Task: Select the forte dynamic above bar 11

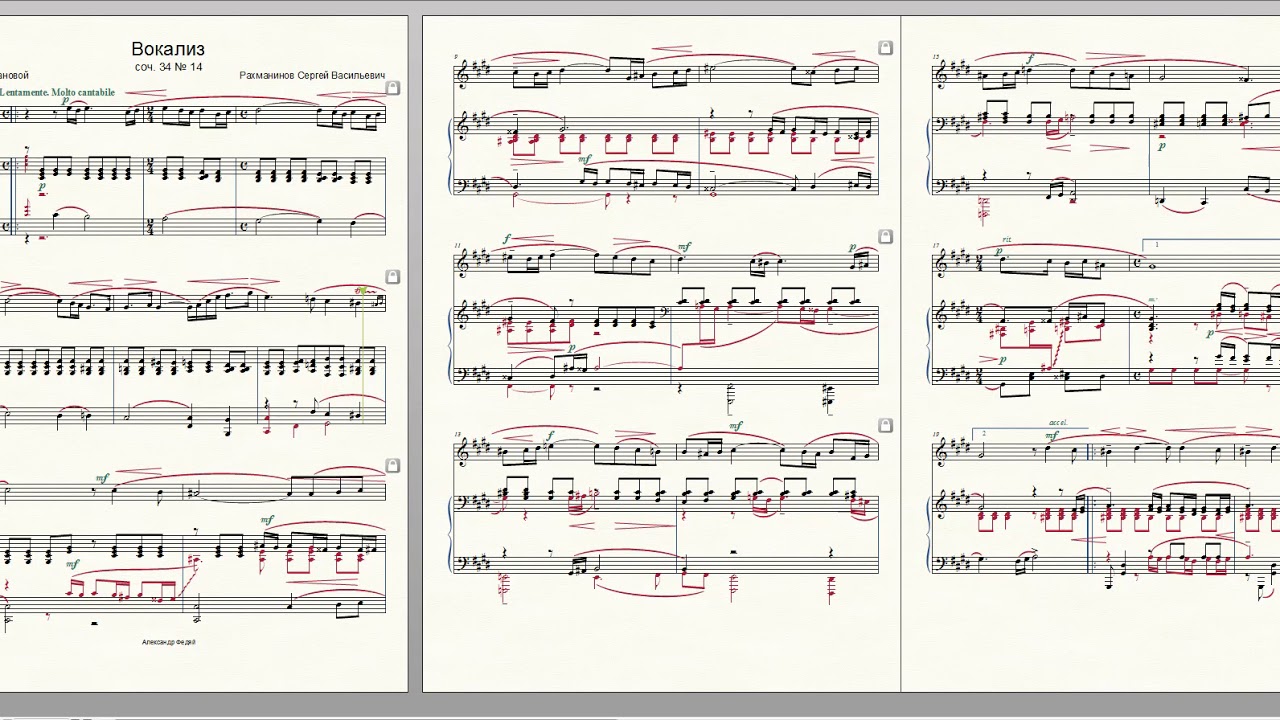Action: (507, 240)
